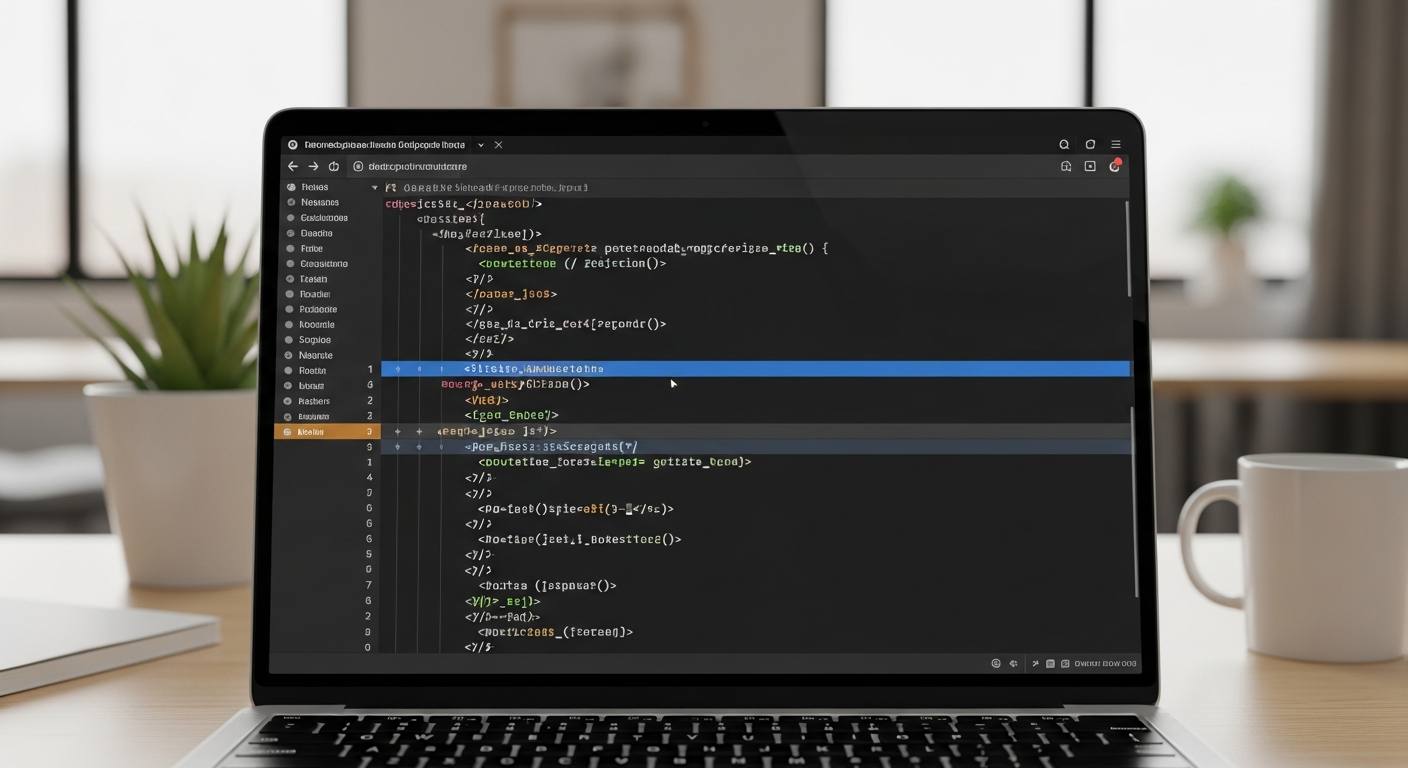Click the site info icon in the address bar
The height and width of the screenshot is (768, 1408).
pyautogui.click(x=358, y=166)
